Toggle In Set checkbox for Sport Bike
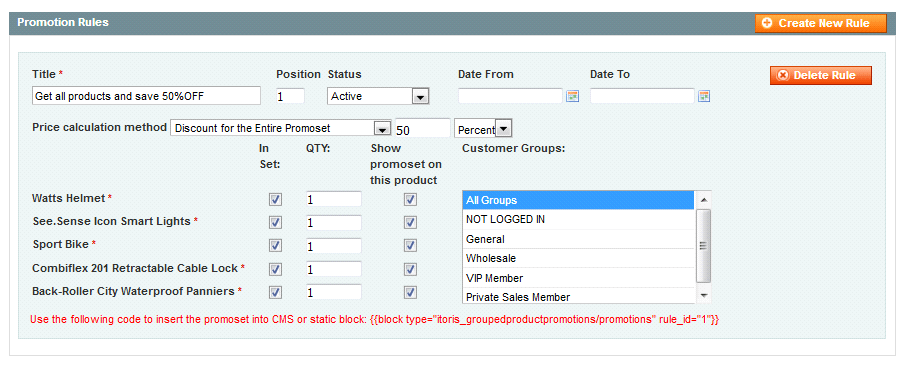 [275, 246]
